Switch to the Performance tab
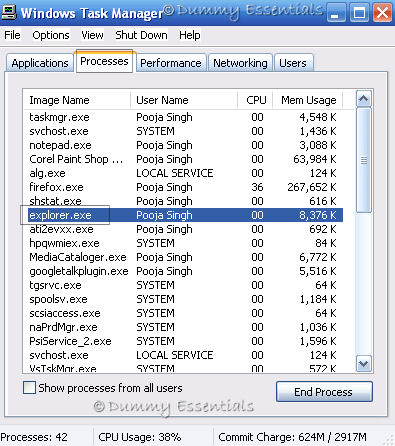 tap(171, 63)
